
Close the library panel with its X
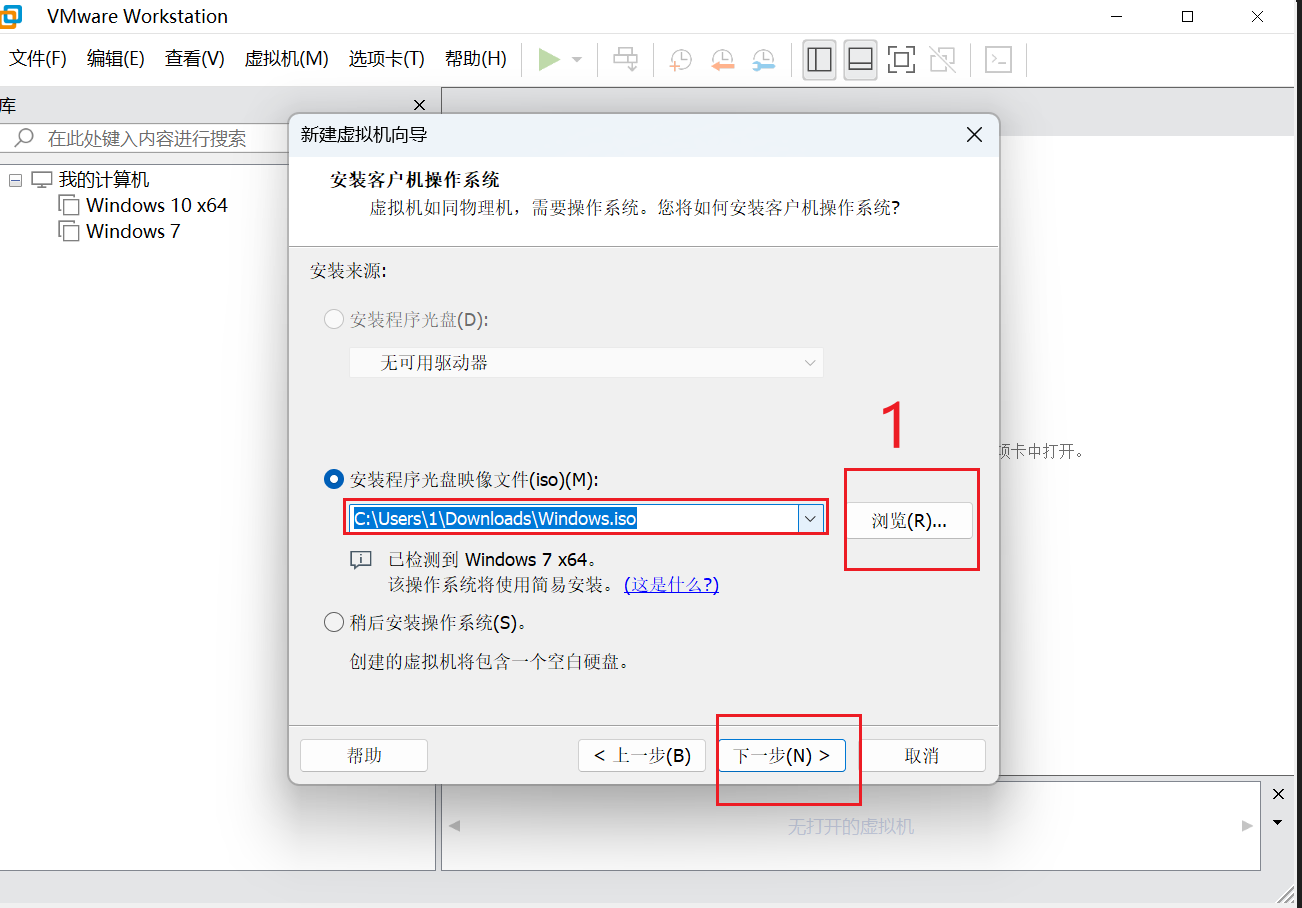click(x=420, y=105)
